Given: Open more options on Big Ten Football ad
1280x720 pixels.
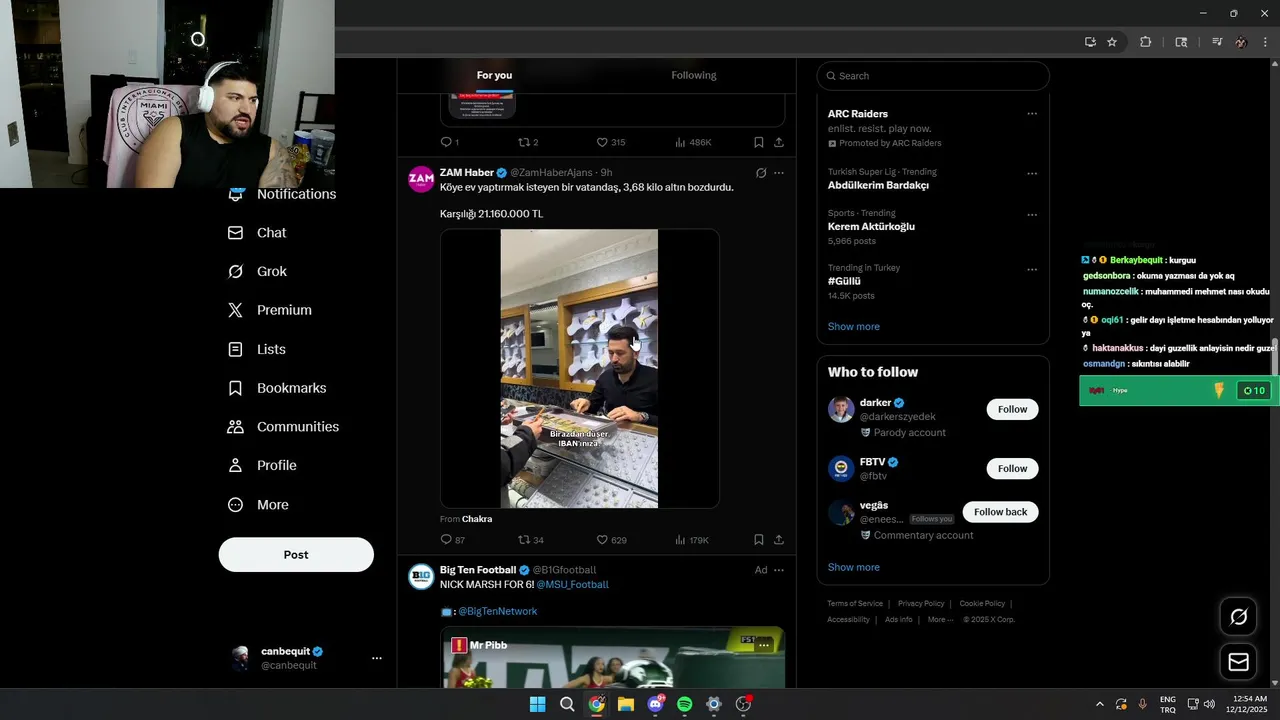Looking at the screenshot, I should coord(779,570).
